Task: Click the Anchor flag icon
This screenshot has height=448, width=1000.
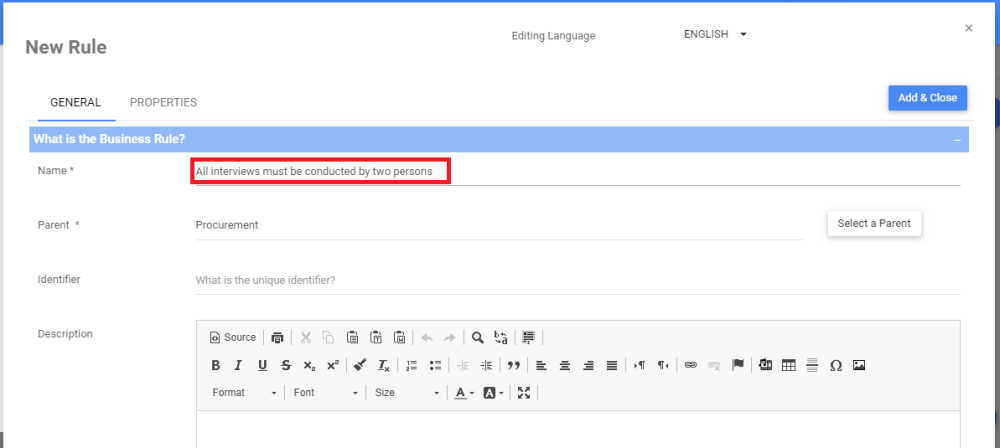Action: pos(738,366)
